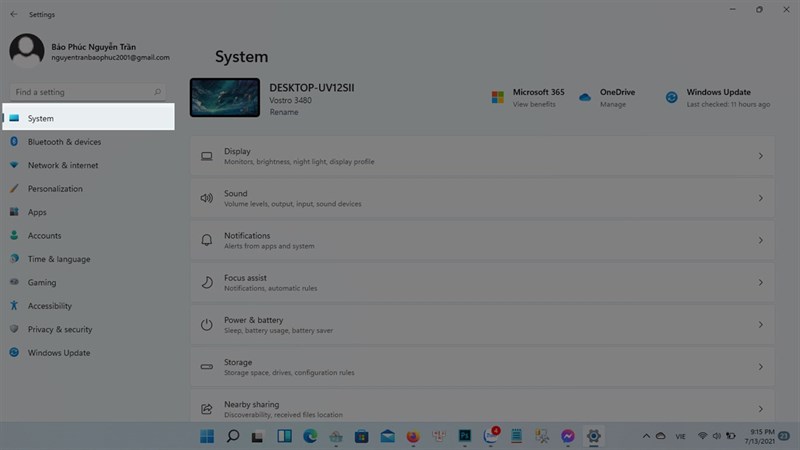This screenshot has height=450, width=800.
Task: Expand the Power & battery chevron
Action: (760, 324)
